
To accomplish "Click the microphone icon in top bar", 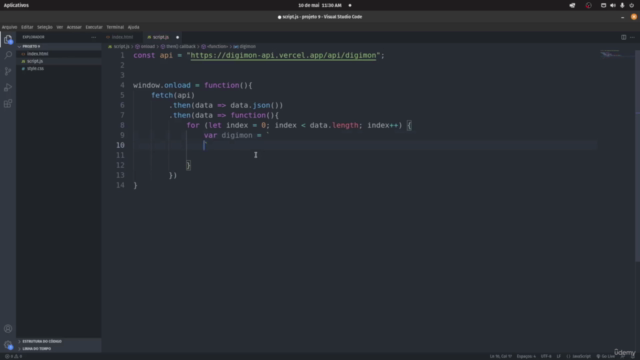I will (622, 5).
